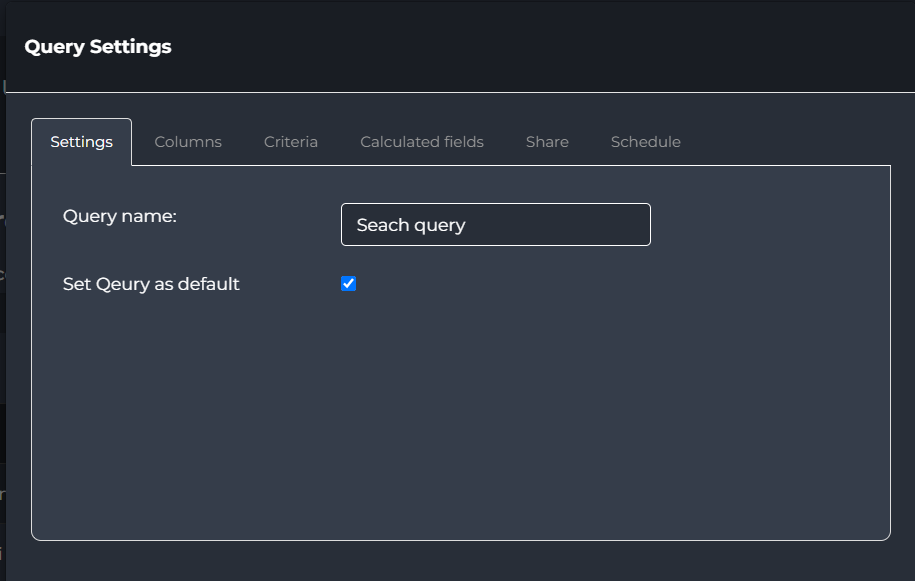Click the word default in checkbox label
The height and width of the screenshot is (581, 915).
[x=208, y=284]
